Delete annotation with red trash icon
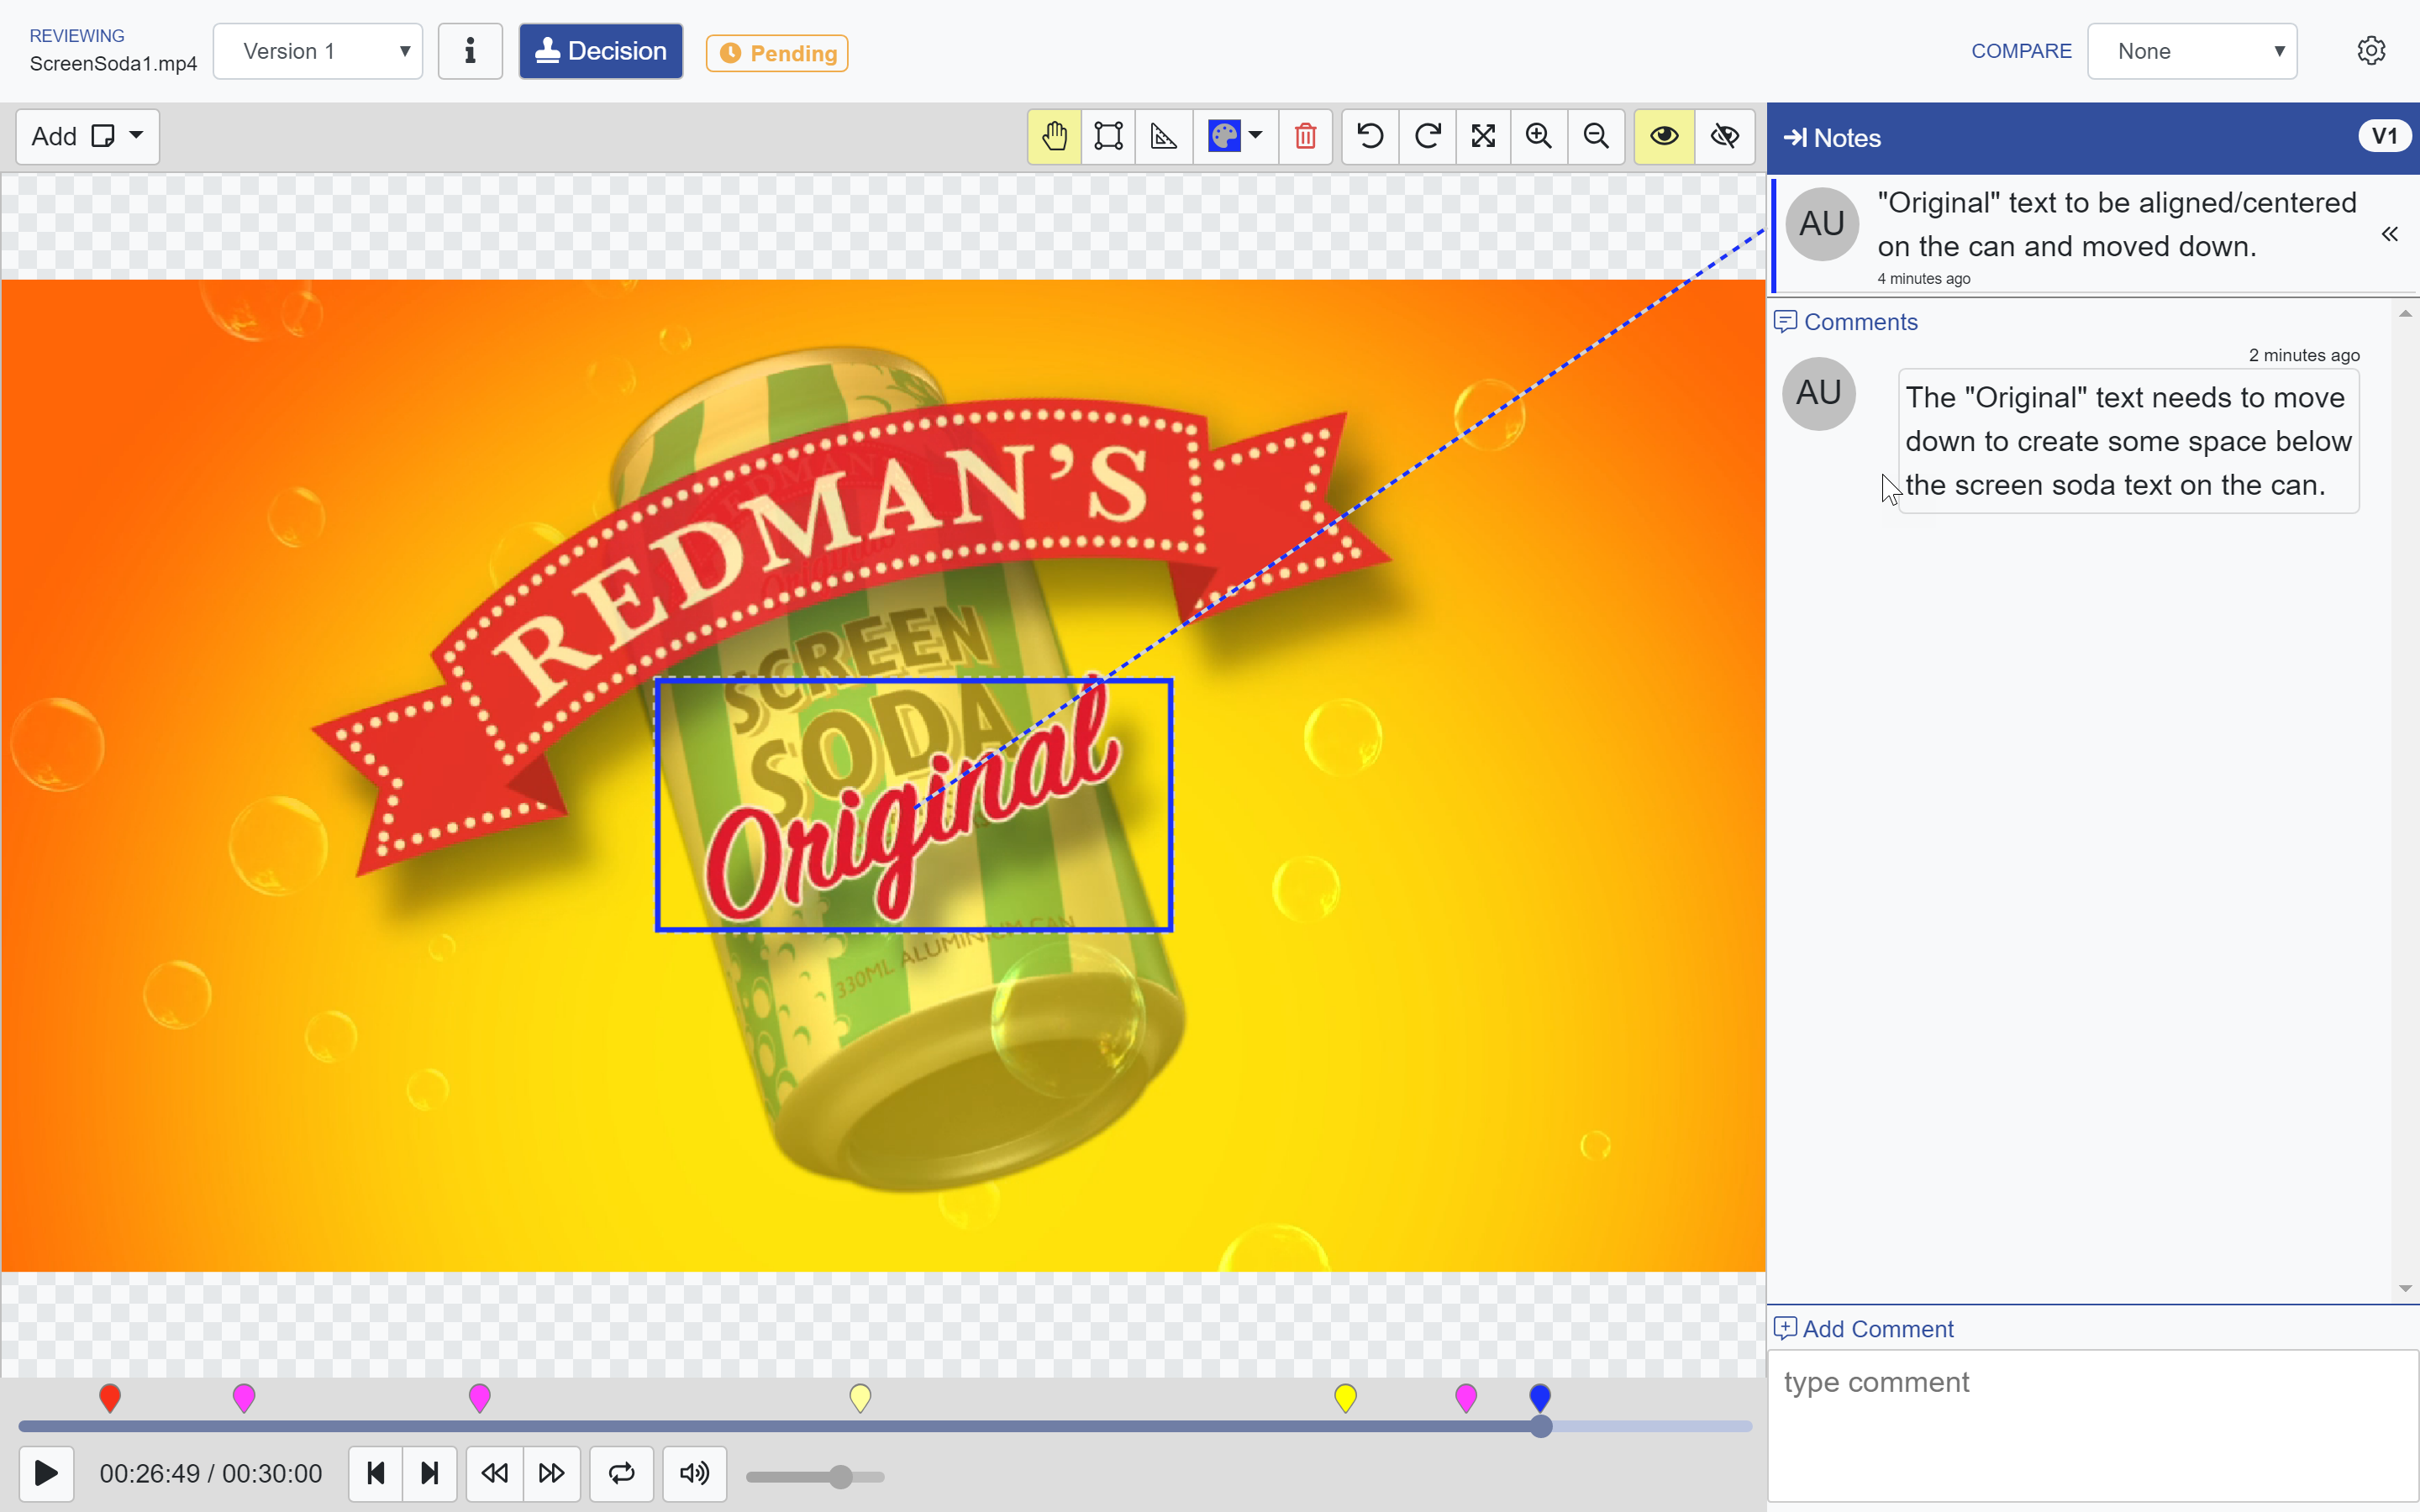 1305,136
